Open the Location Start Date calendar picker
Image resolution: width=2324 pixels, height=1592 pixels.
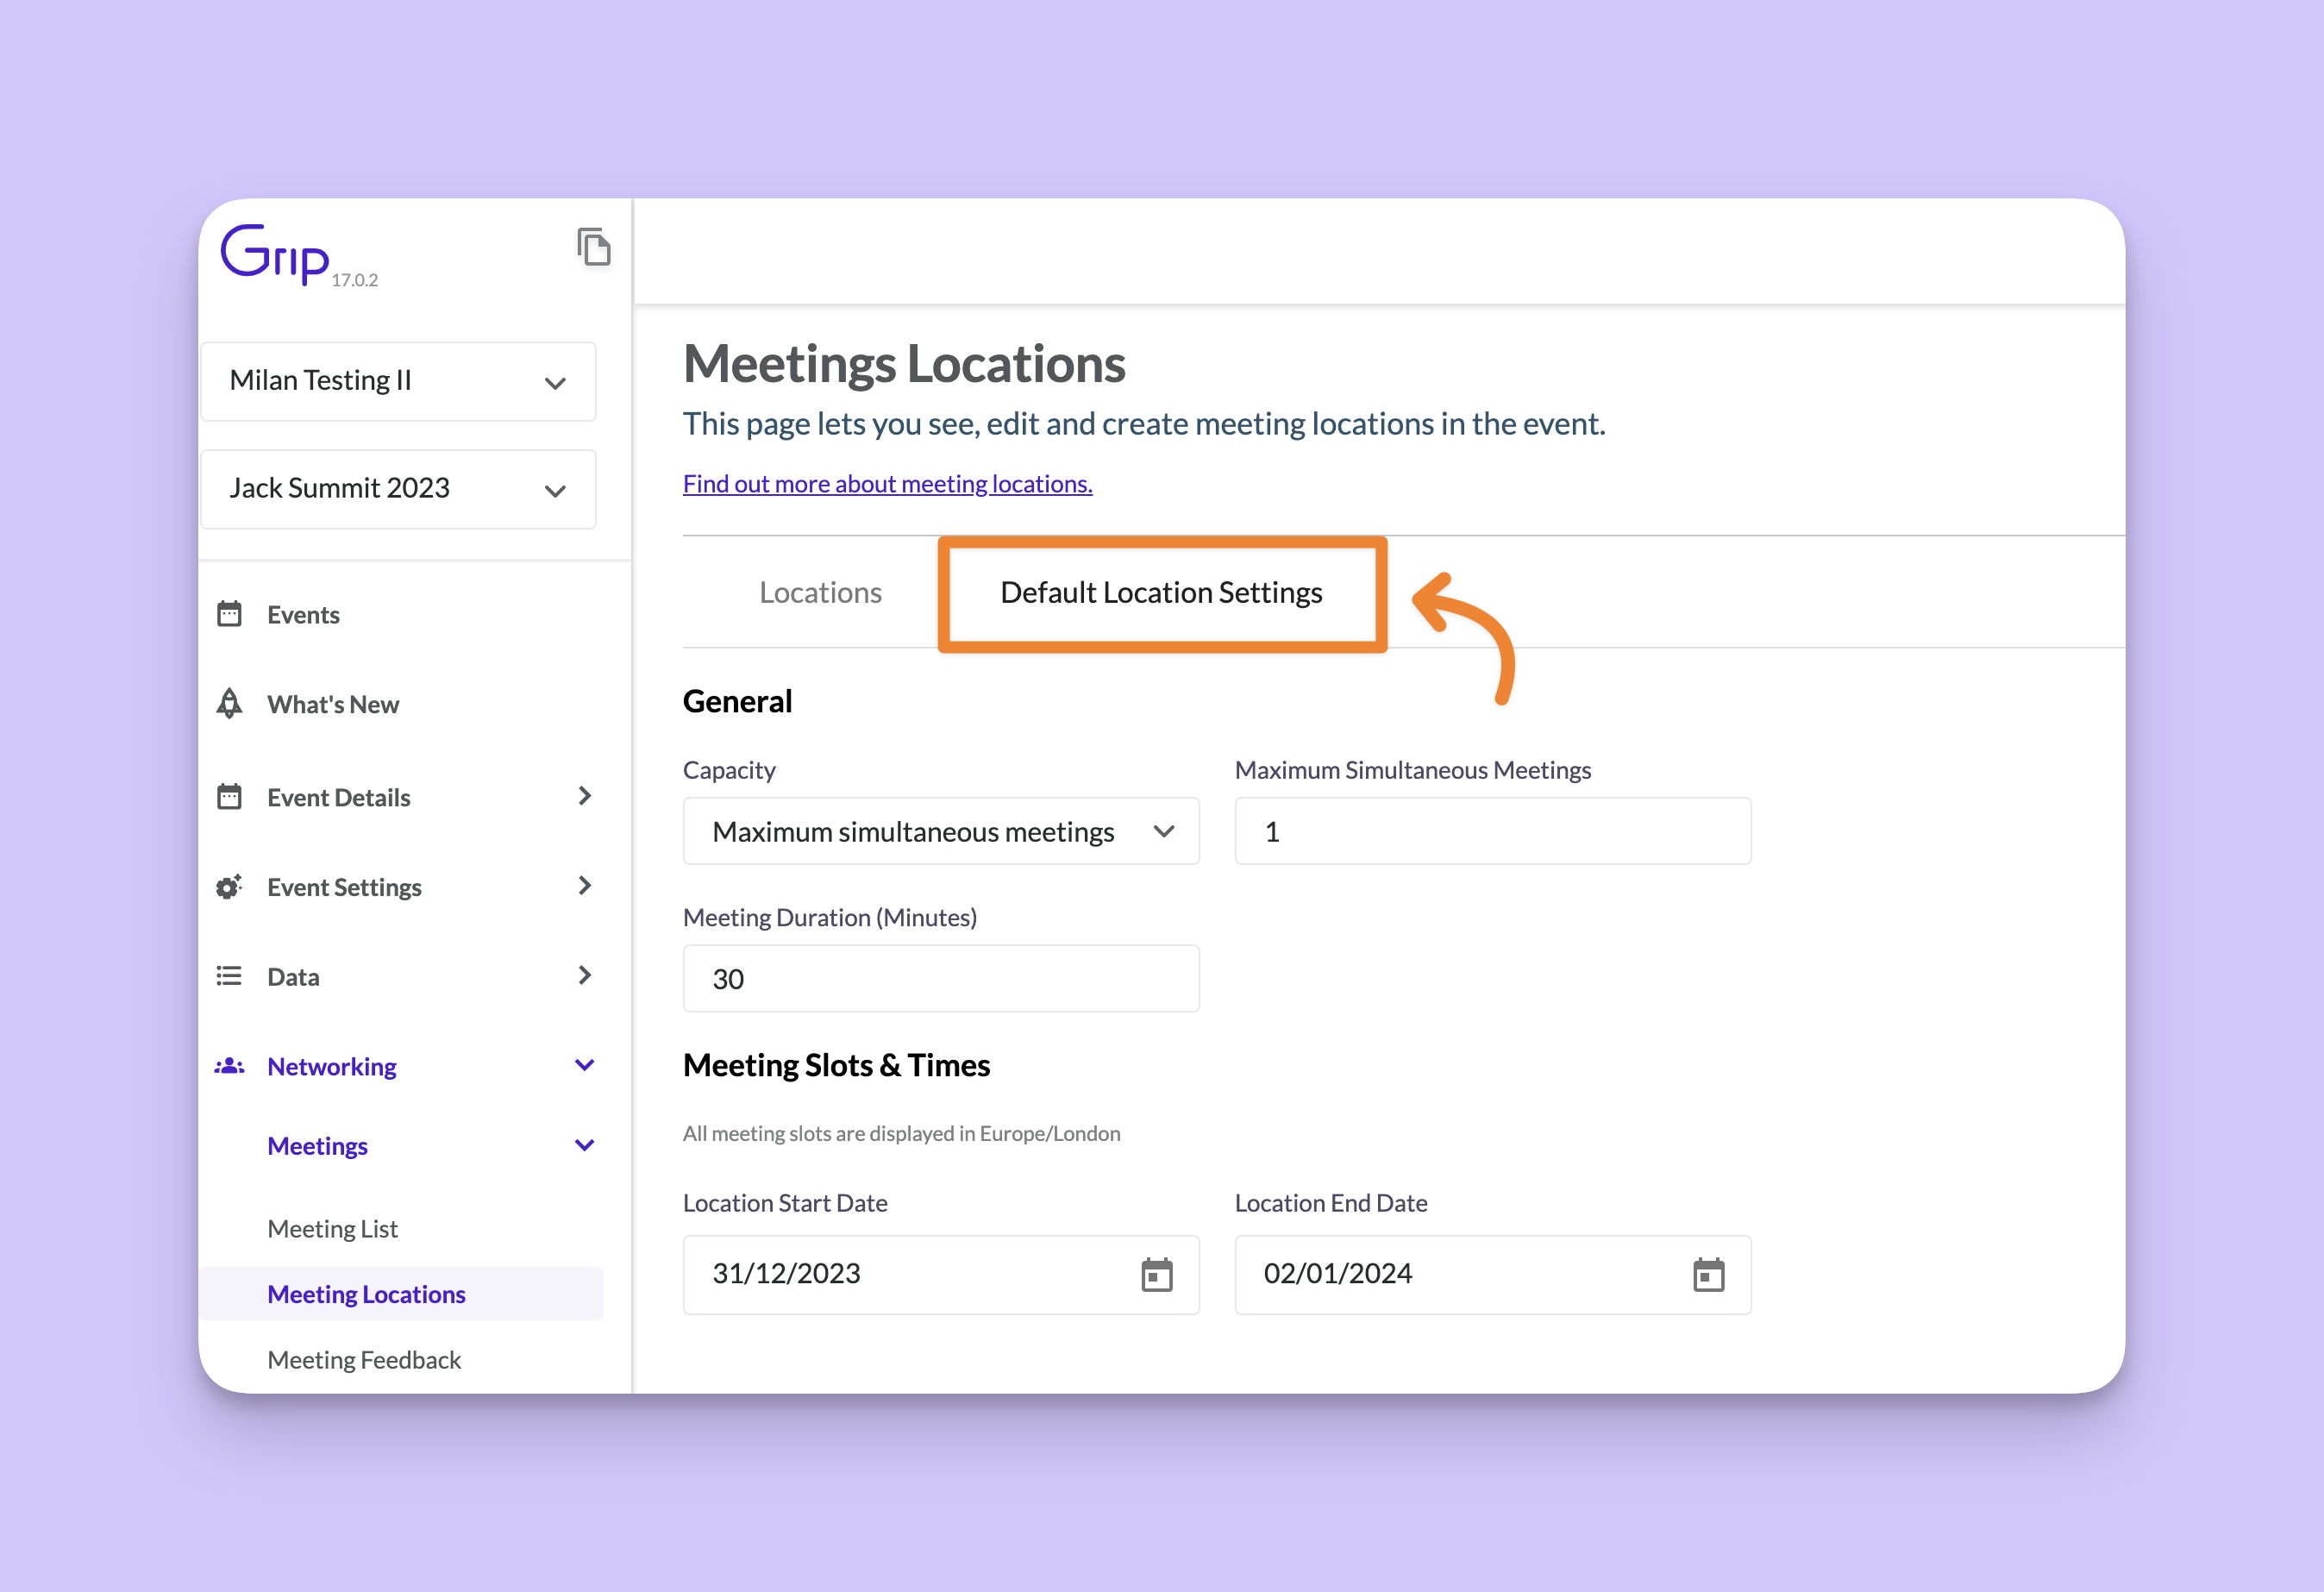(1157, 1275)
